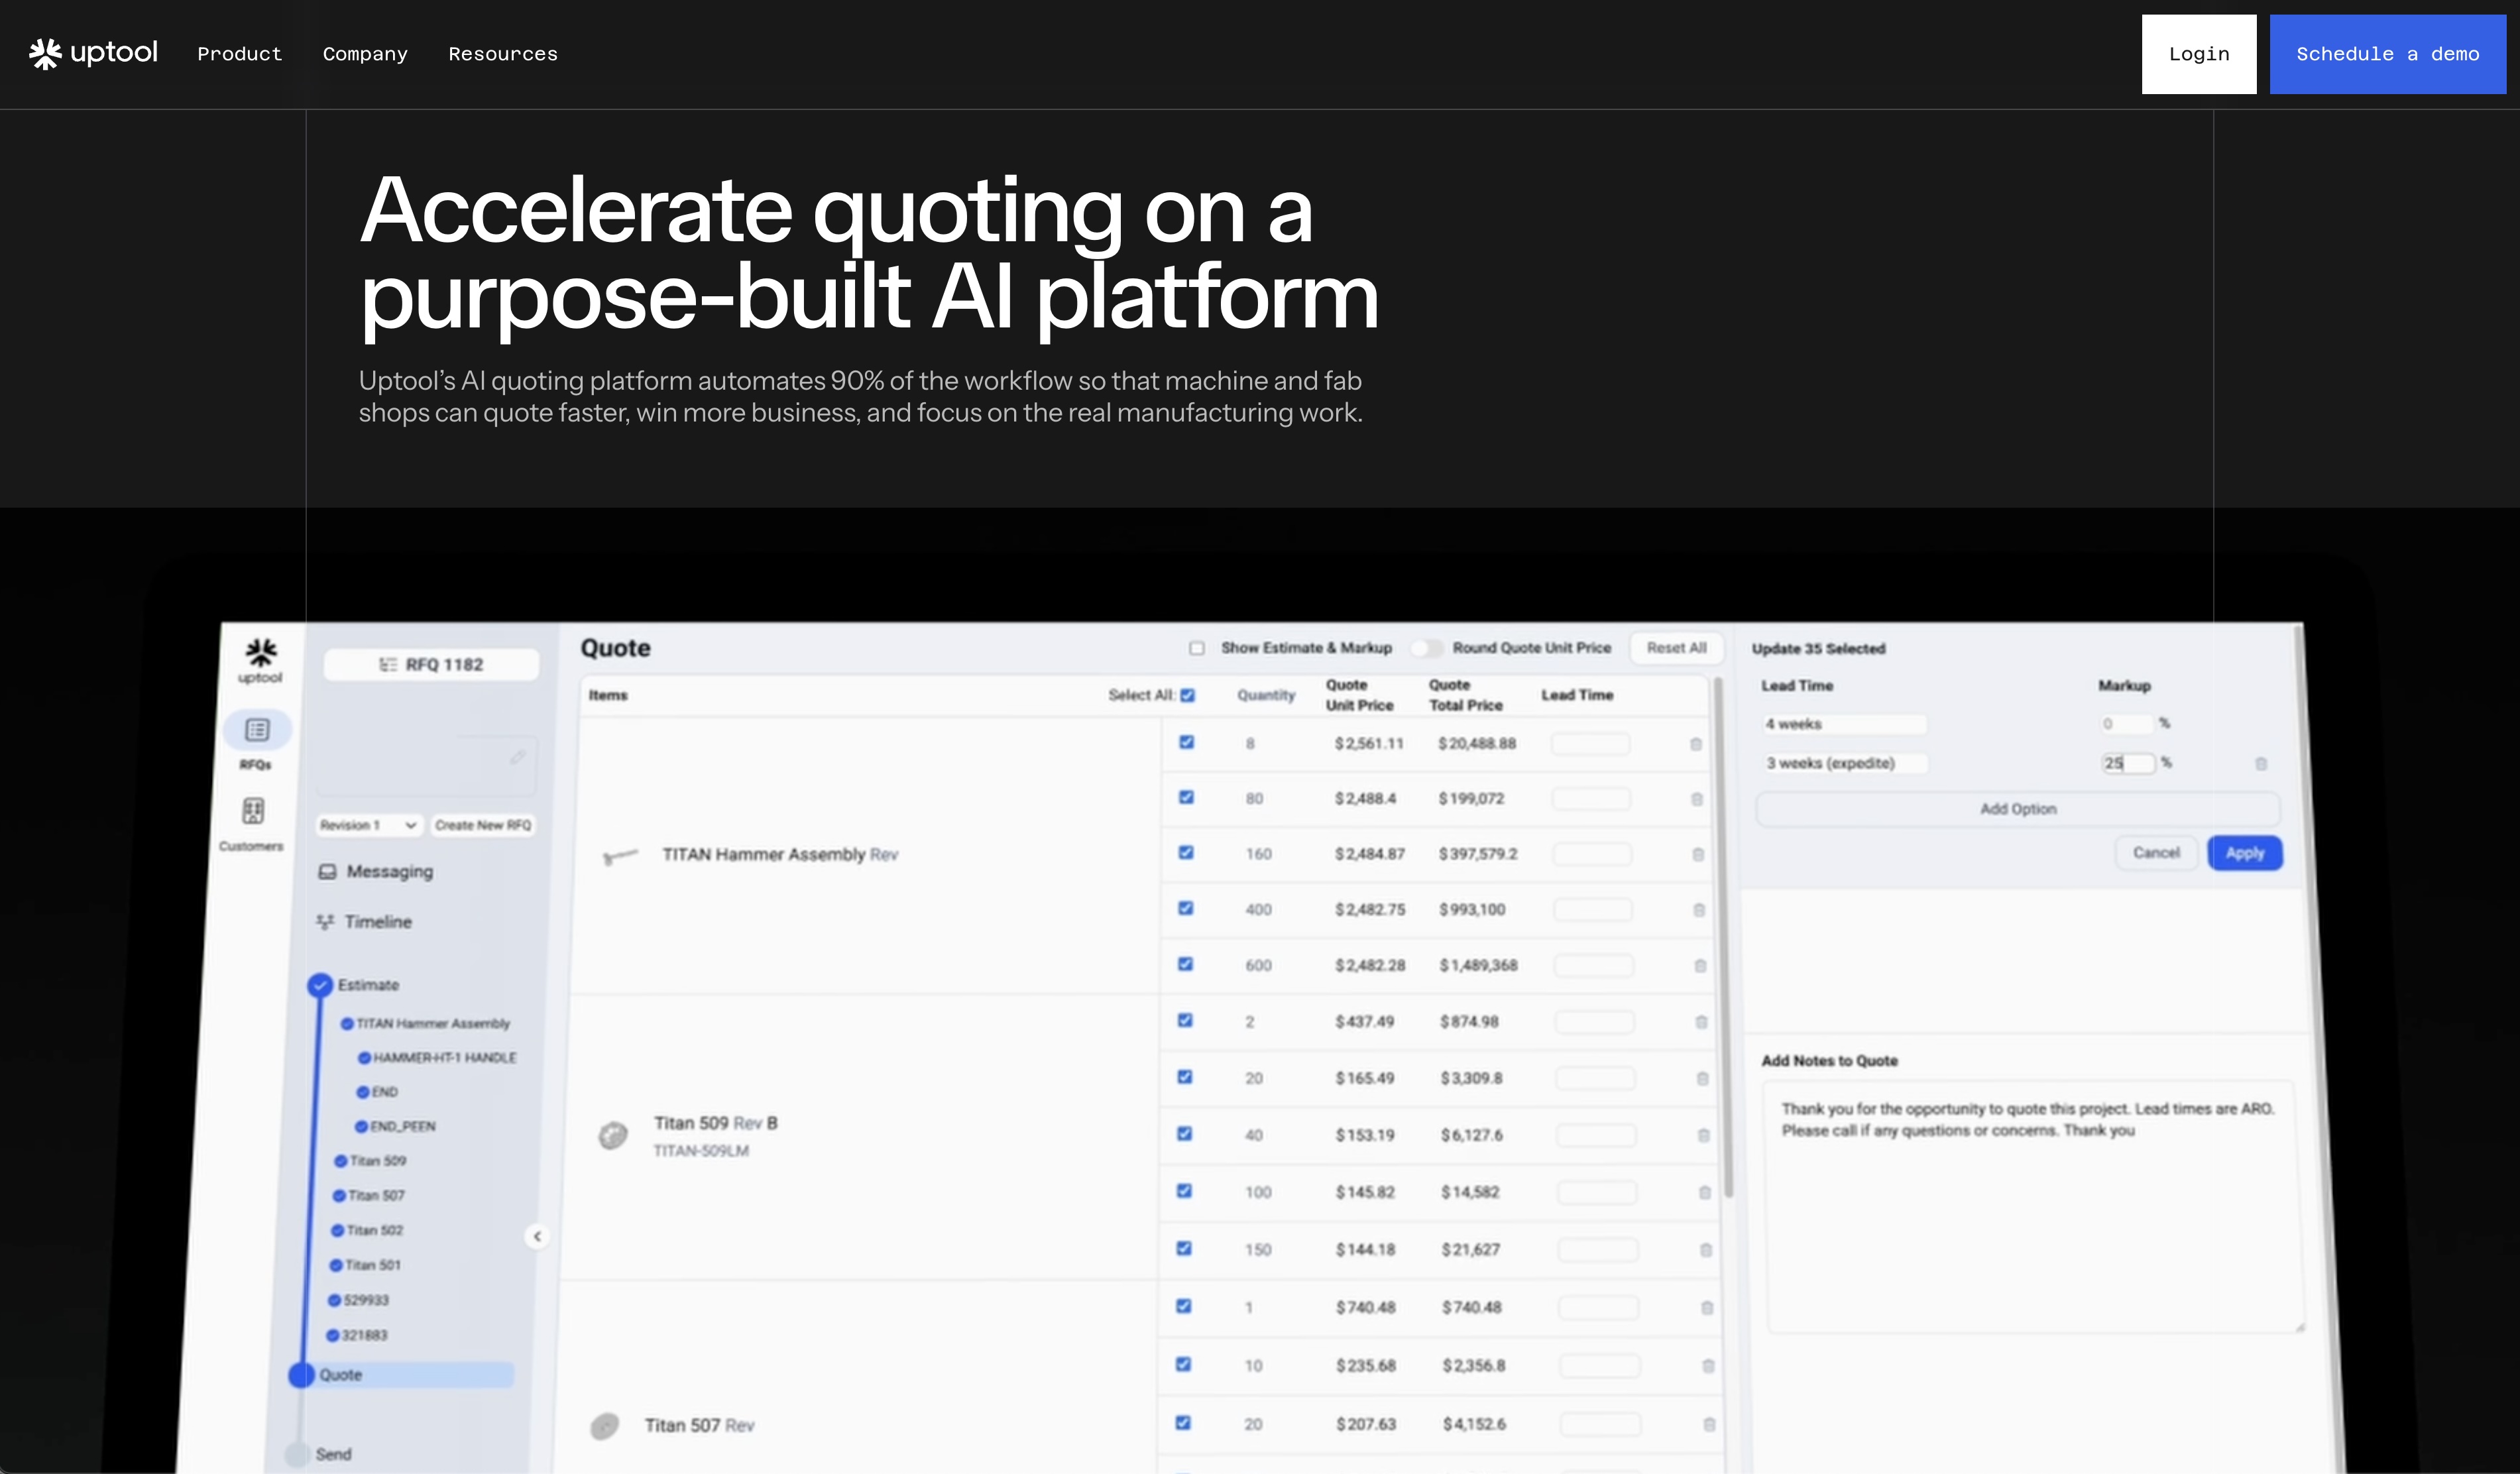The image size is (2520, 1474).
Task: Select the Customers sidebar icon
Action: 253,810
